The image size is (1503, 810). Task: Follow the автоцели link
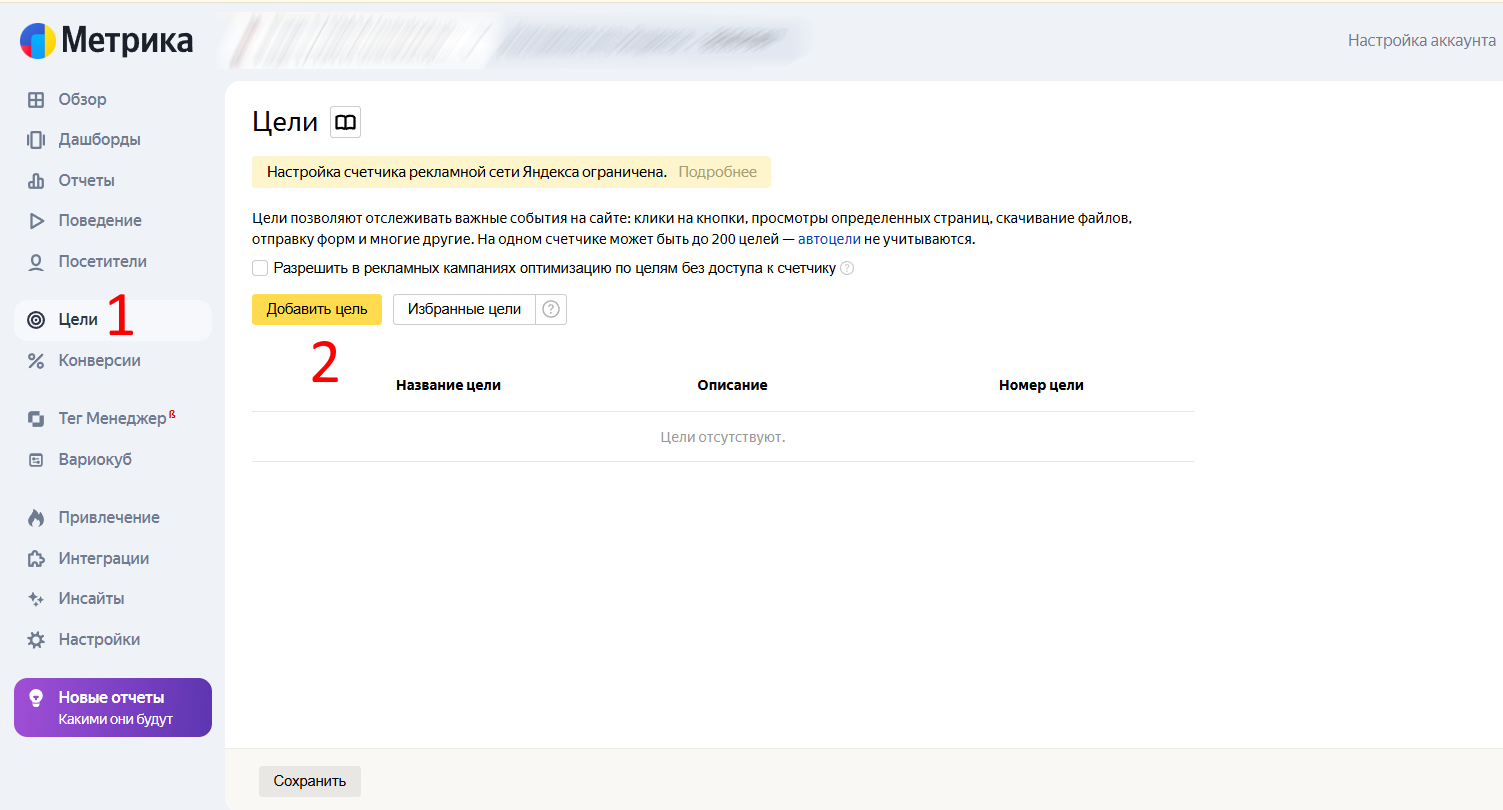[829, 240]
